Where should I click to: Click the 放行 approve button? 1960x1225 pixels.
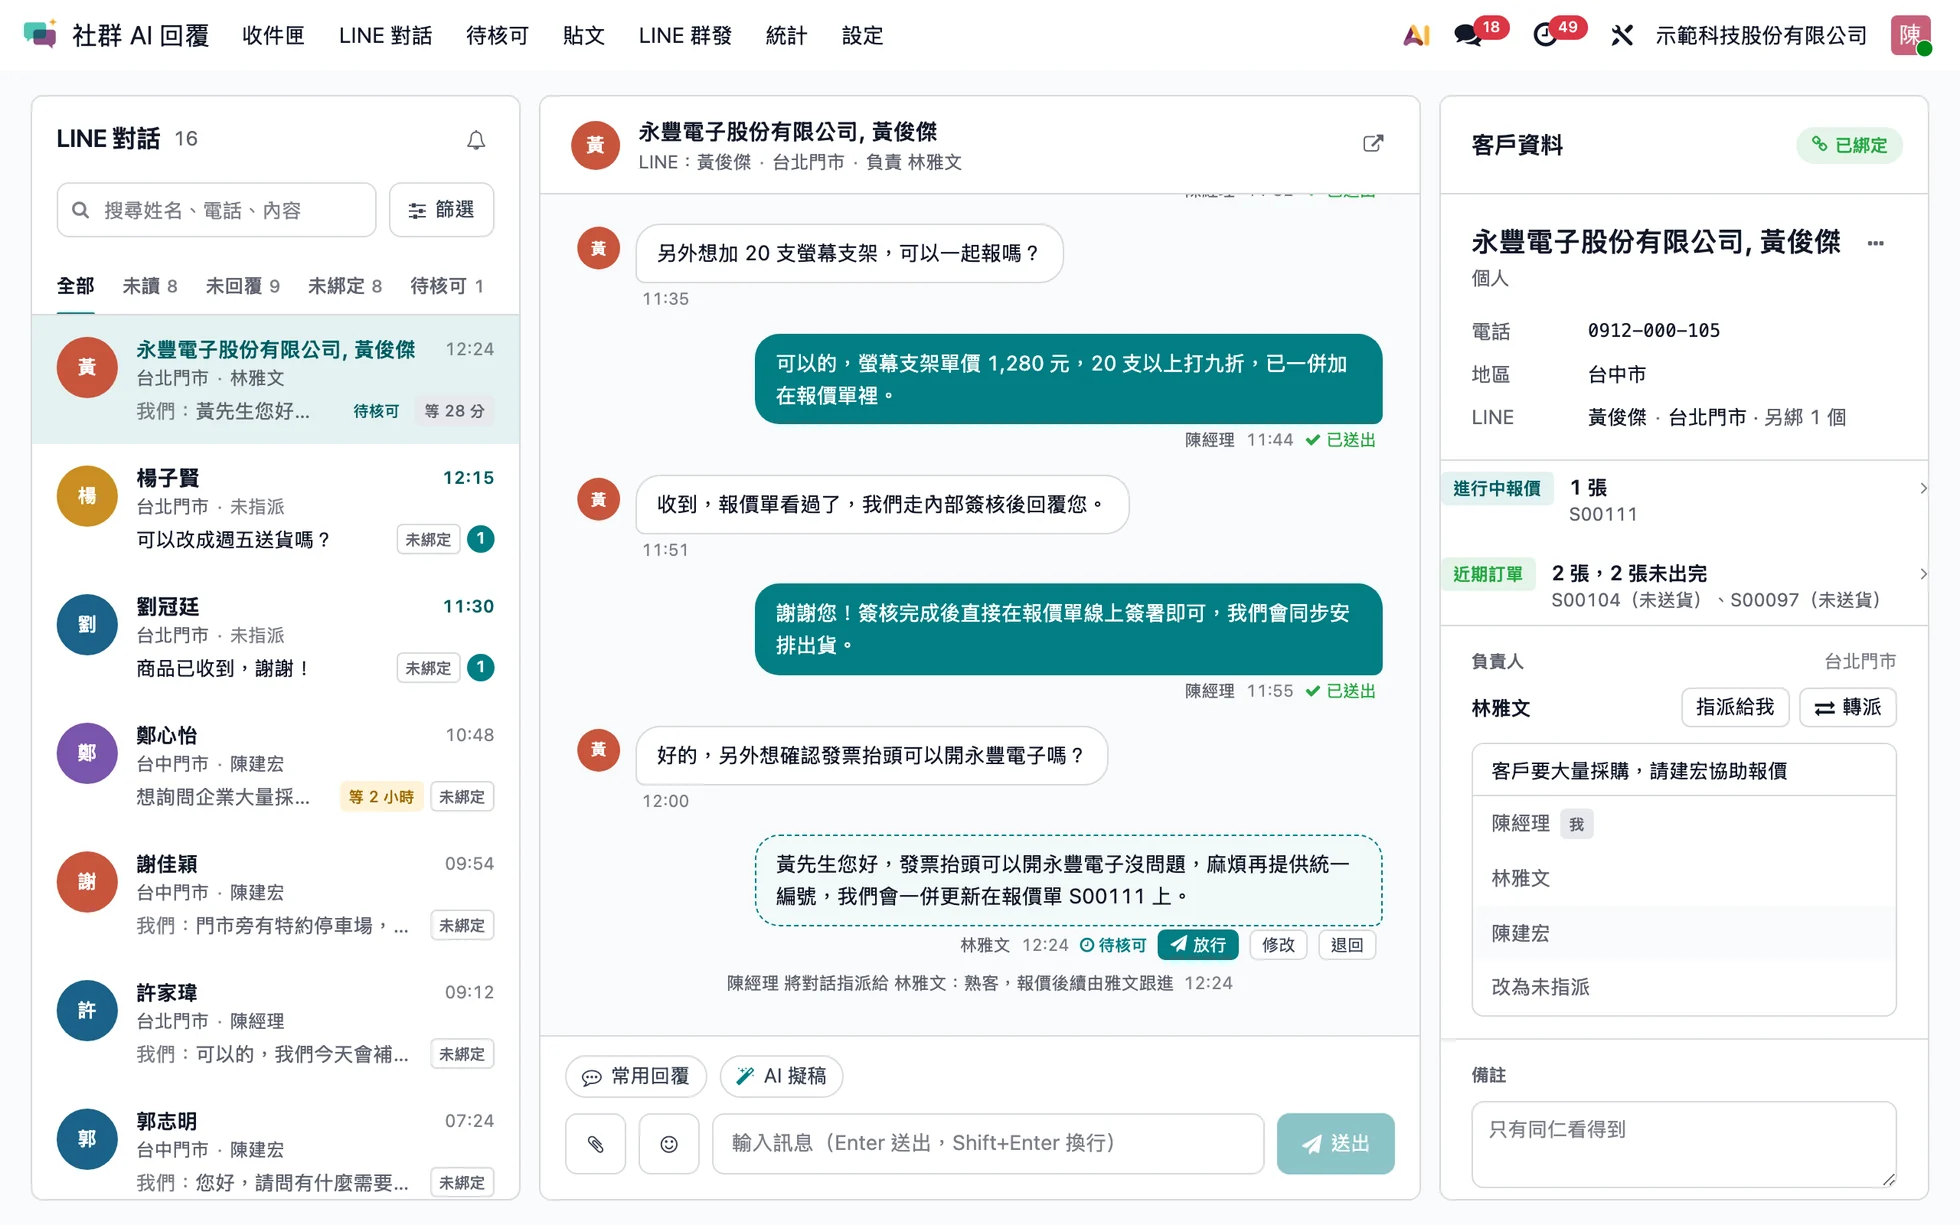pos(1198,945)
